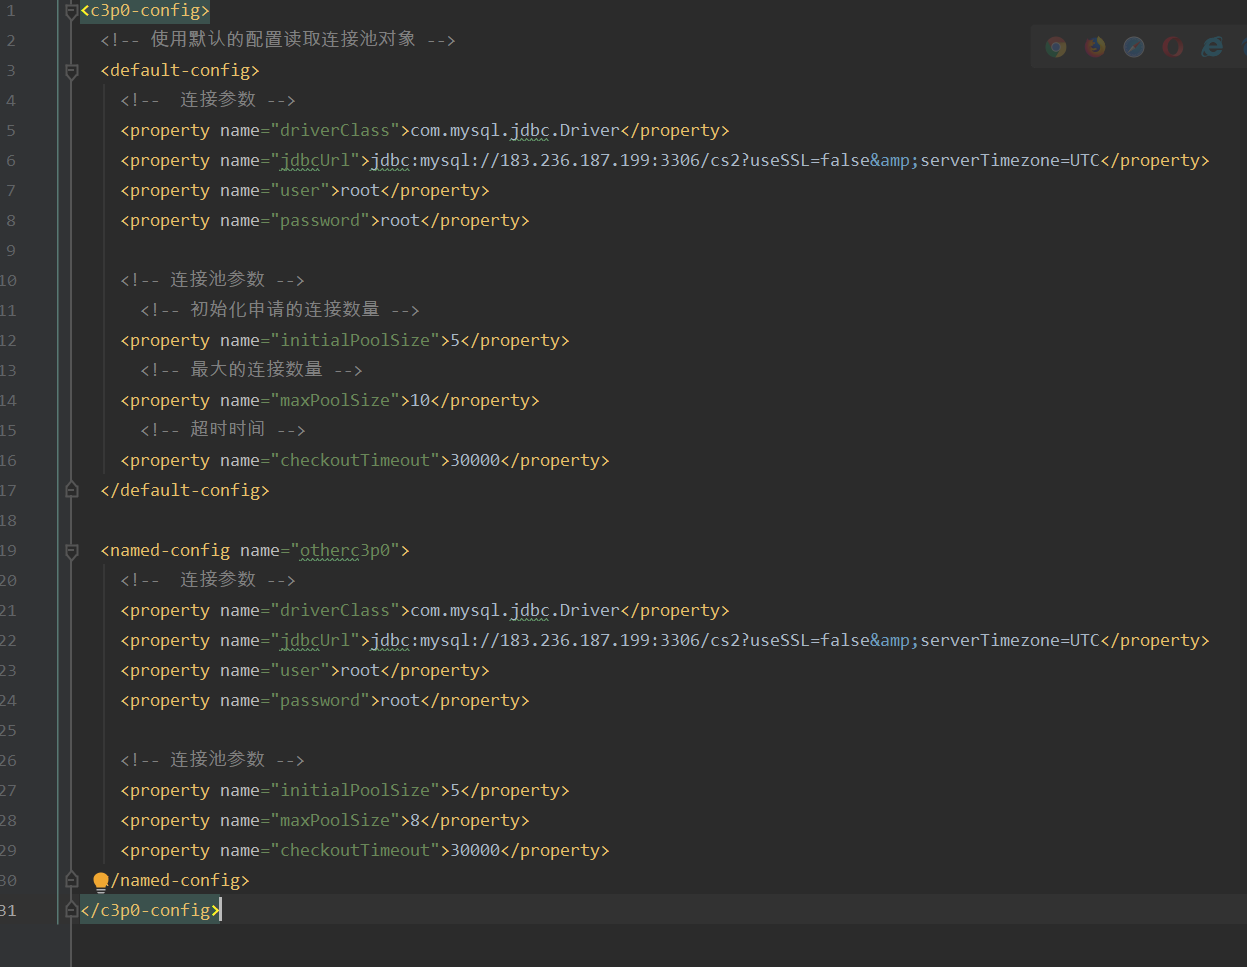
Task: Open the file in Internet Explorer icon
Action: [1212, 47]
